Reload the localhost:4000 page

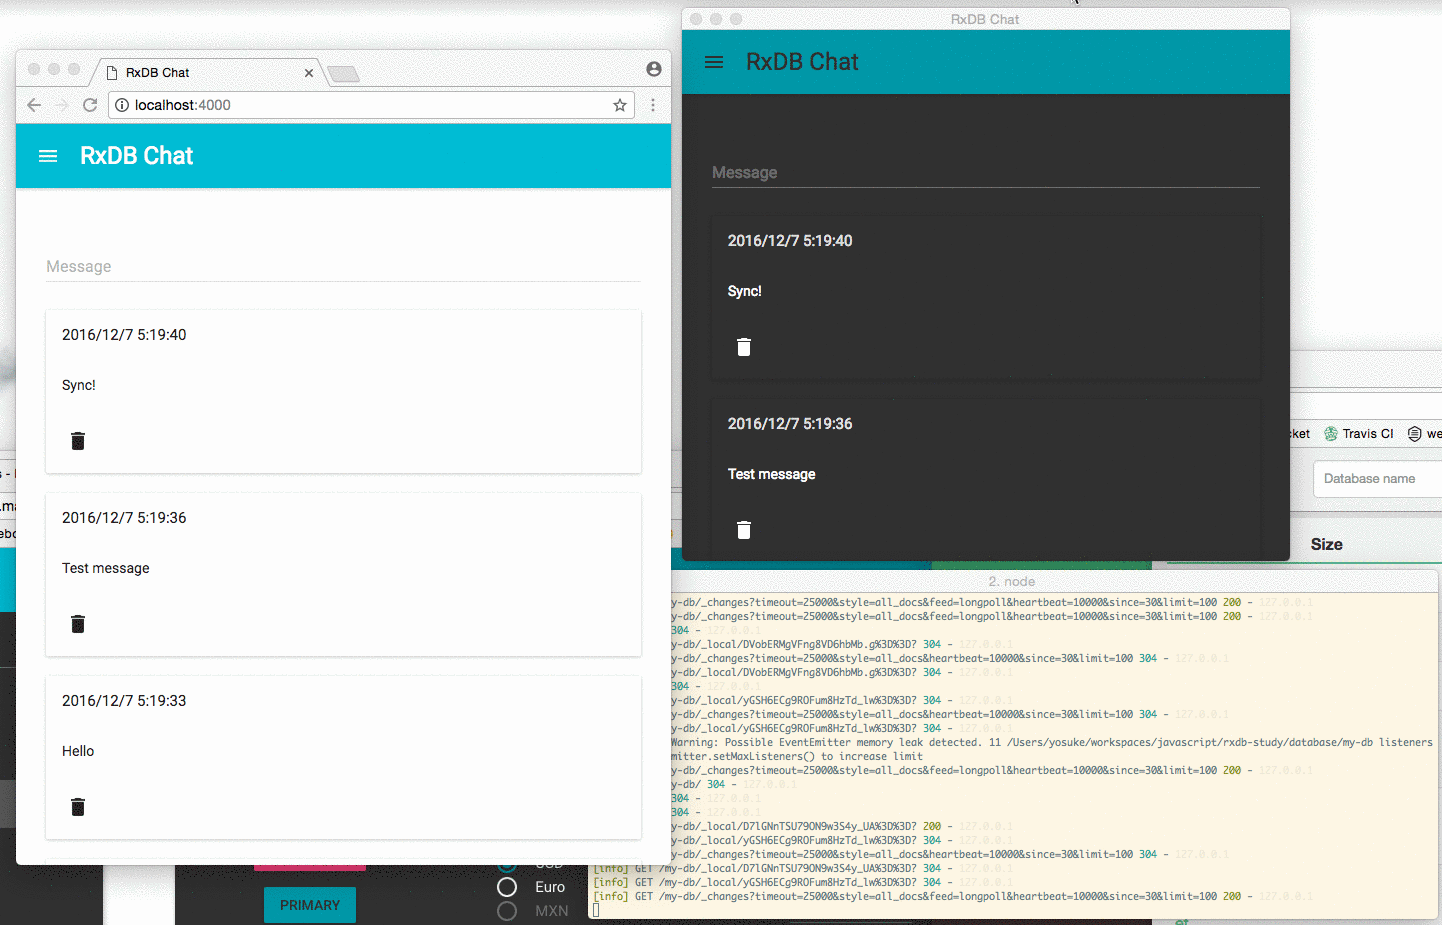click(x=90, y=105)
